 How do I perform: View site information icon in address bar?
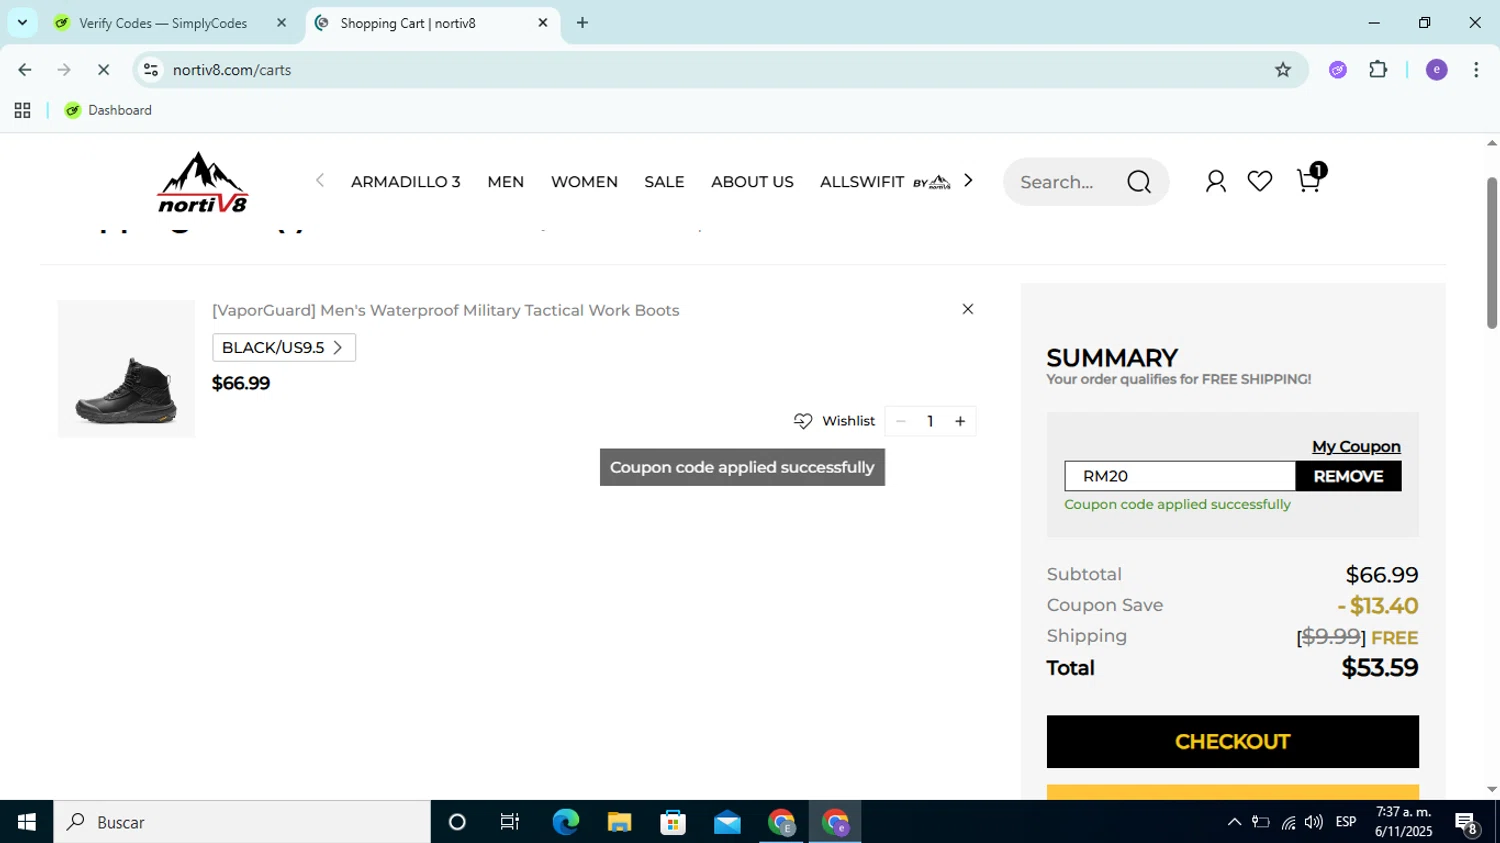pyautogui.click(x=151, y=69)
